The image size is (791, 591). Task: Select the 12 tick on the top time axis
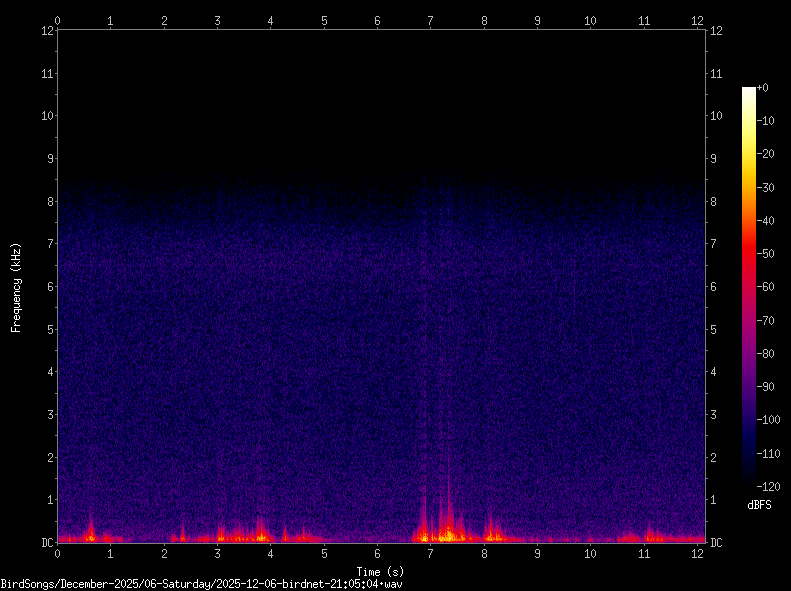click(x=697, y=20)
